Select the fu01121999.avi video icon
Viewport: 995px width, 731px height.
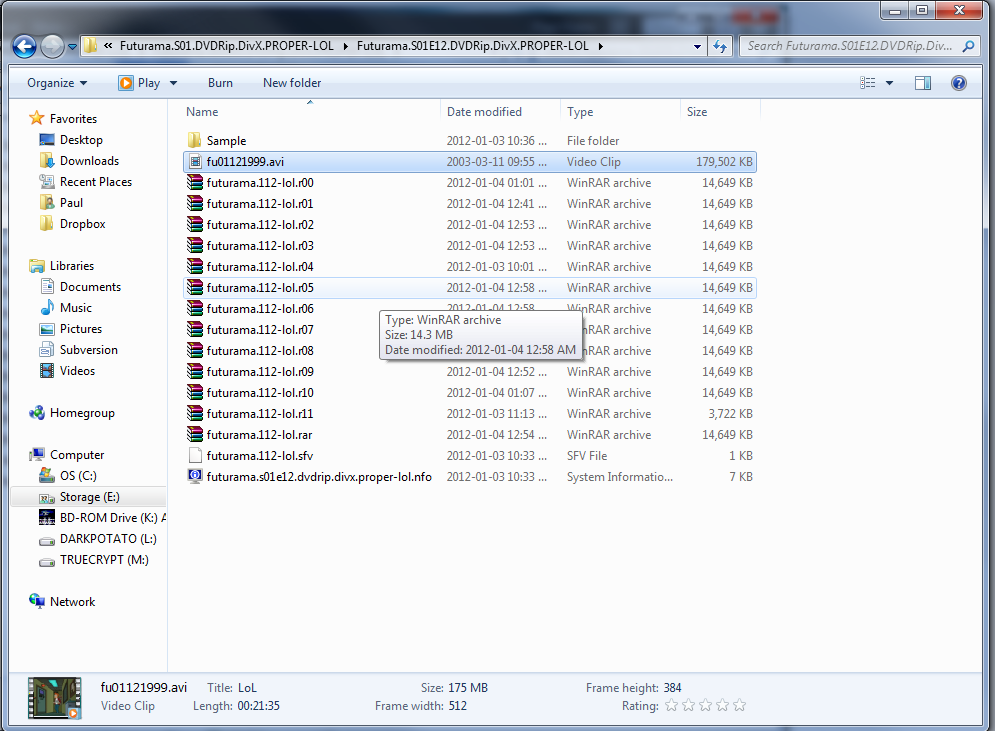pyautogui.click(x=195, y=161)
